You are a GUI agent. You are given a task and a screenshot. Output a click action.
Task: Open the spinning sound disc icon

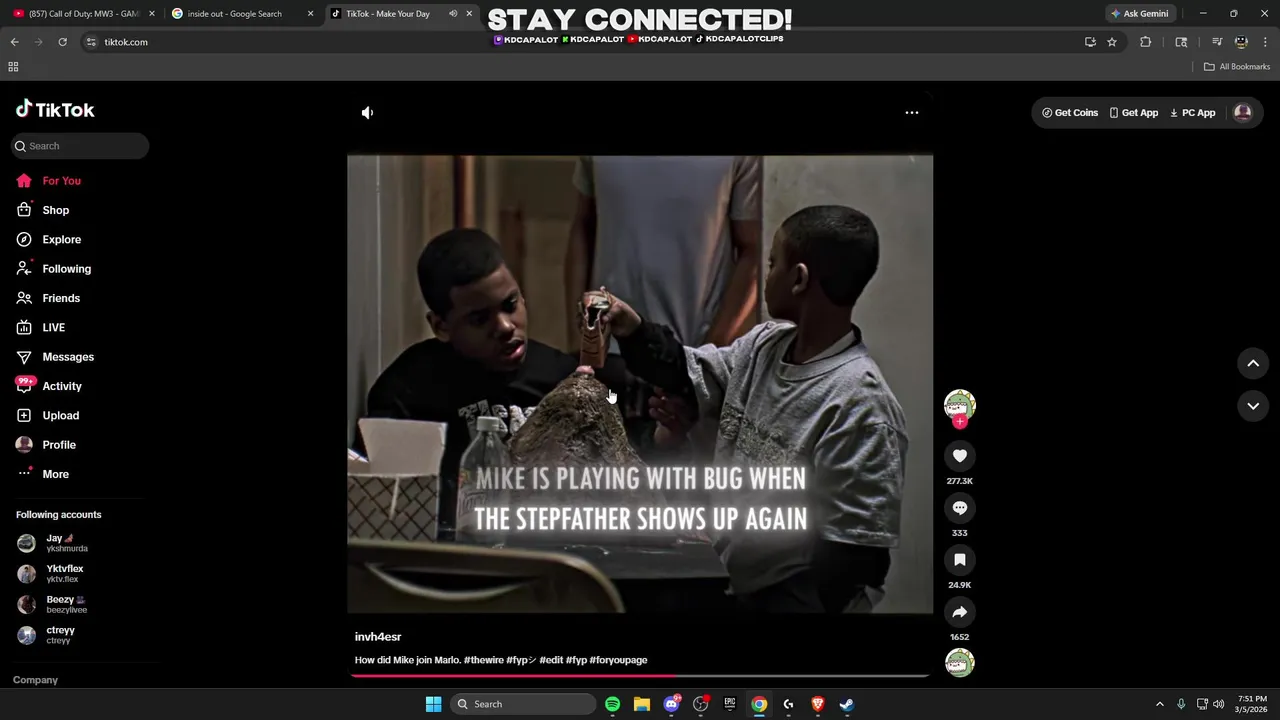[960, 663]
